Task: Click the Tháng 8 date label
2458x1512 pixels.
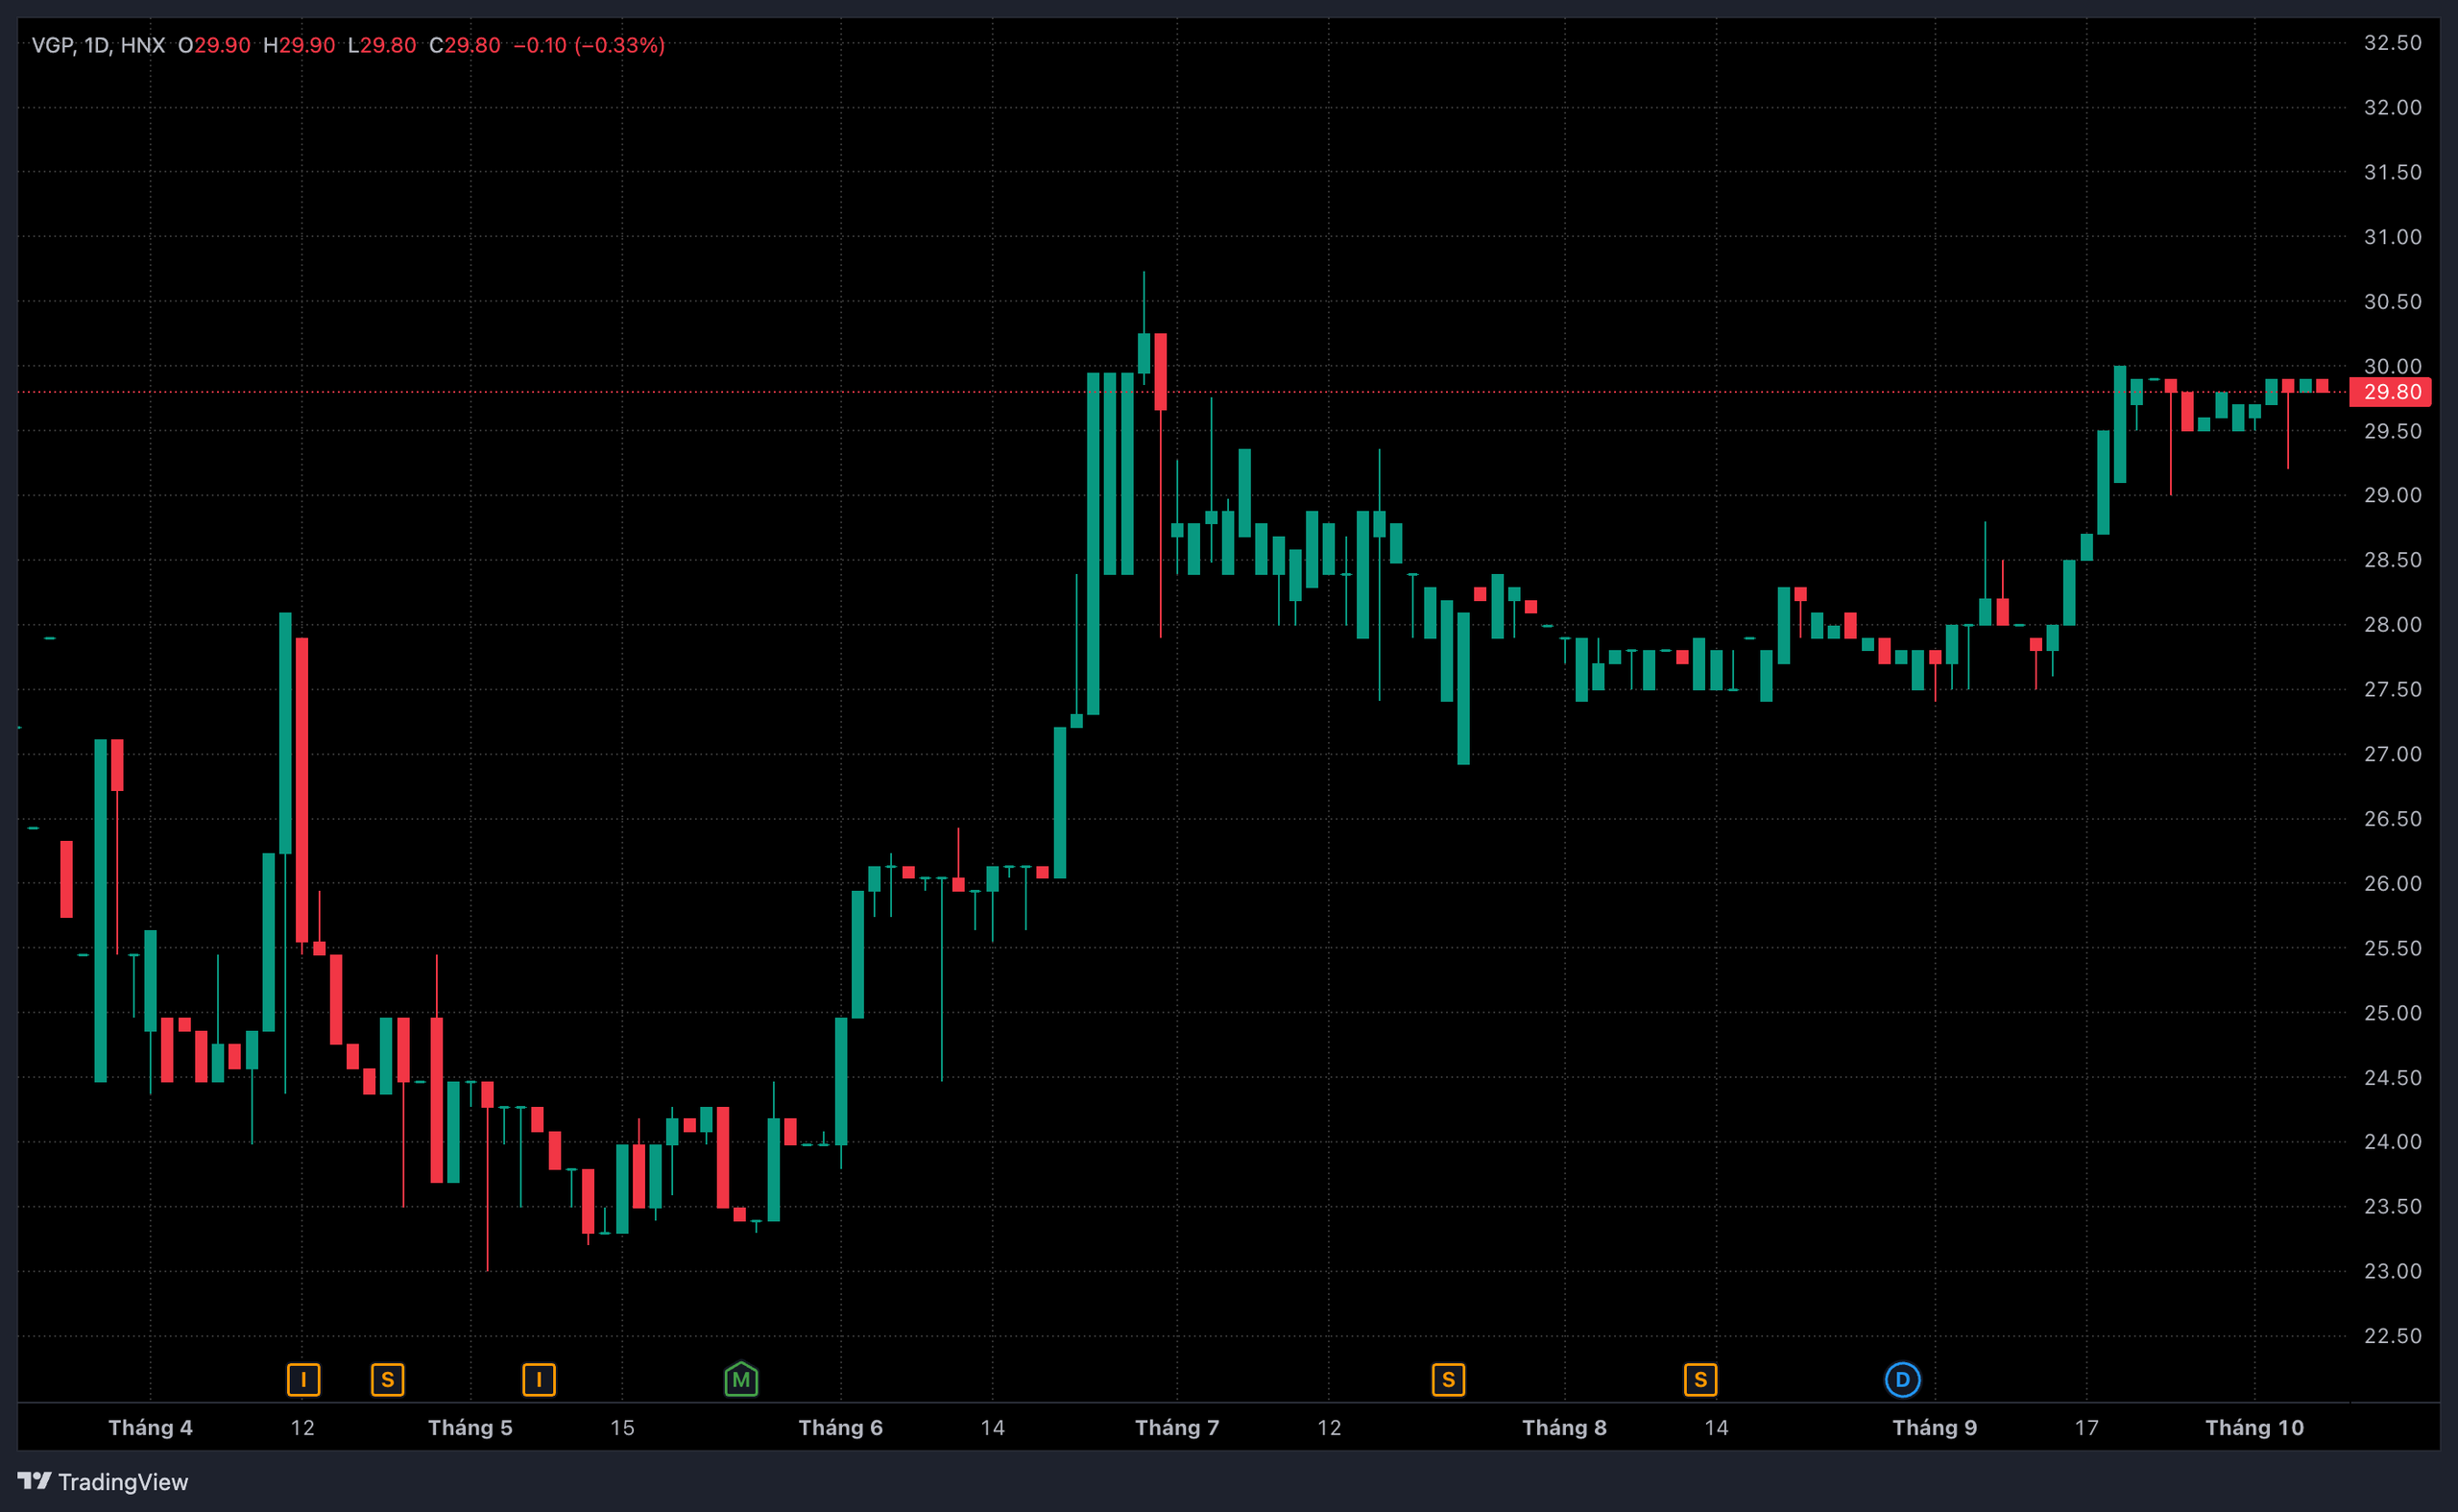Action: 1564,1427
